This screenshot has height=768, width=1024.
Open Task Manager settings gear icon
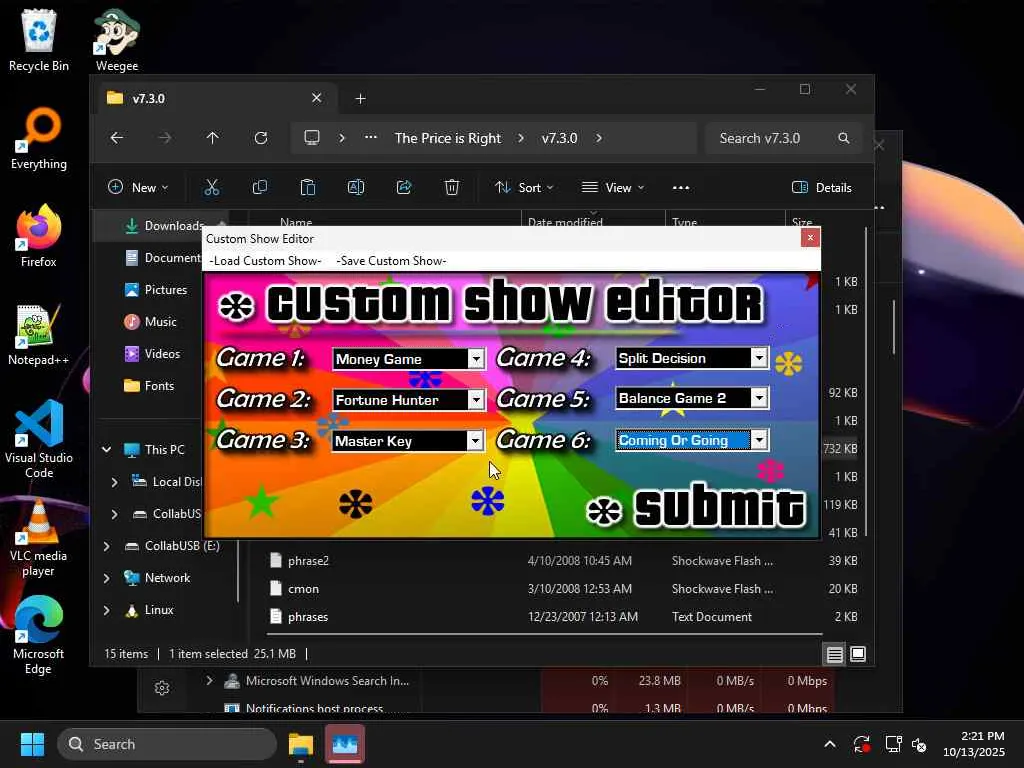tap(162, 688)
